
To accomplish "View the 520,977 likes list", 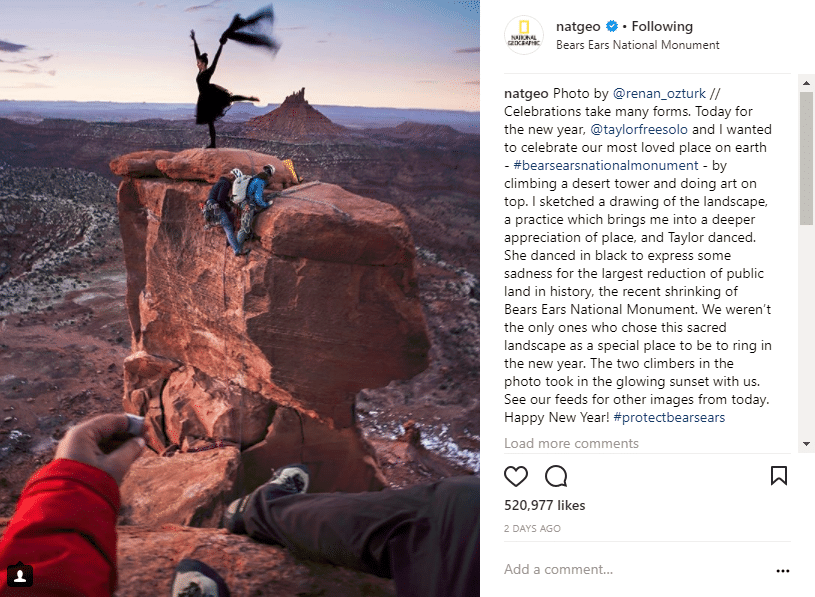I will 544,506.
